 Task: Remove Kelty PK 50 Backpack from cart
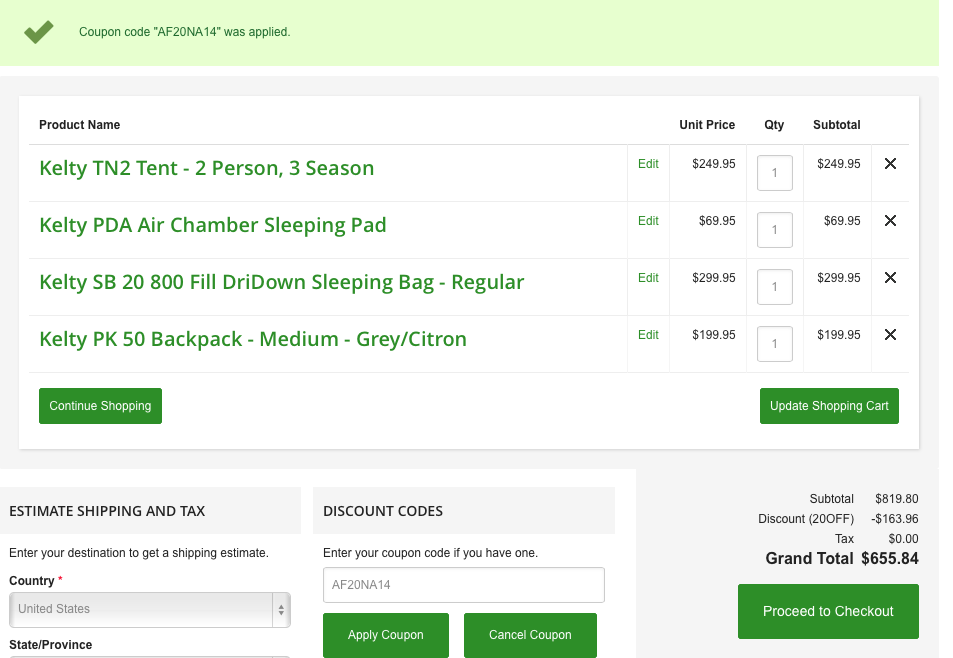(890, 335)
